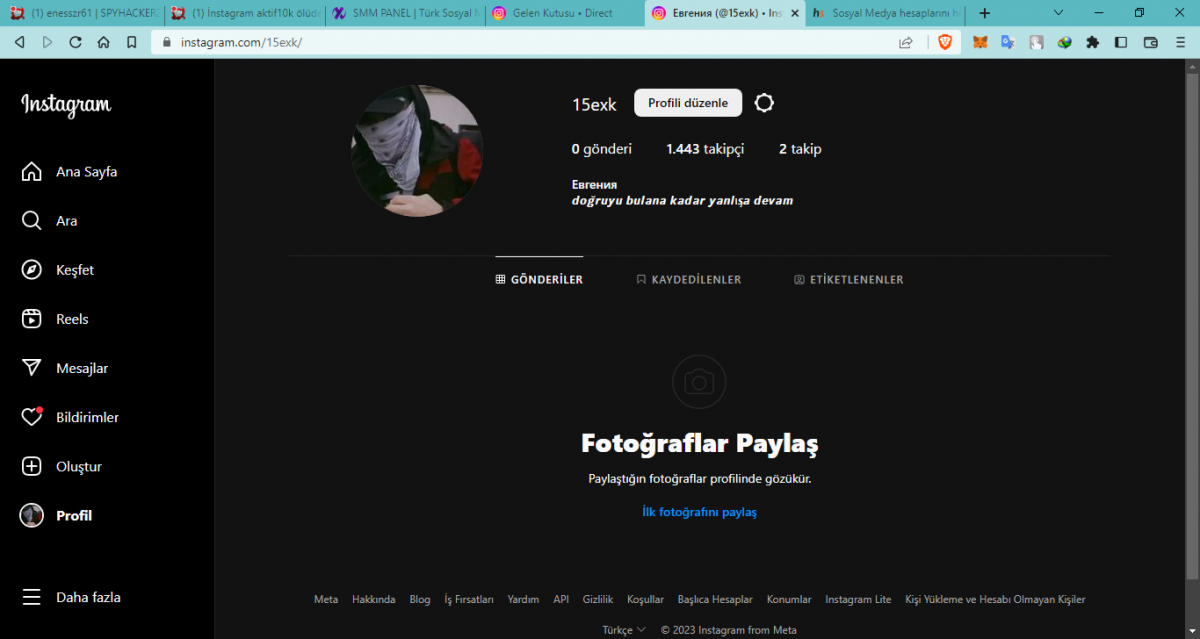Click the large profile picture

tap(416, 151)
